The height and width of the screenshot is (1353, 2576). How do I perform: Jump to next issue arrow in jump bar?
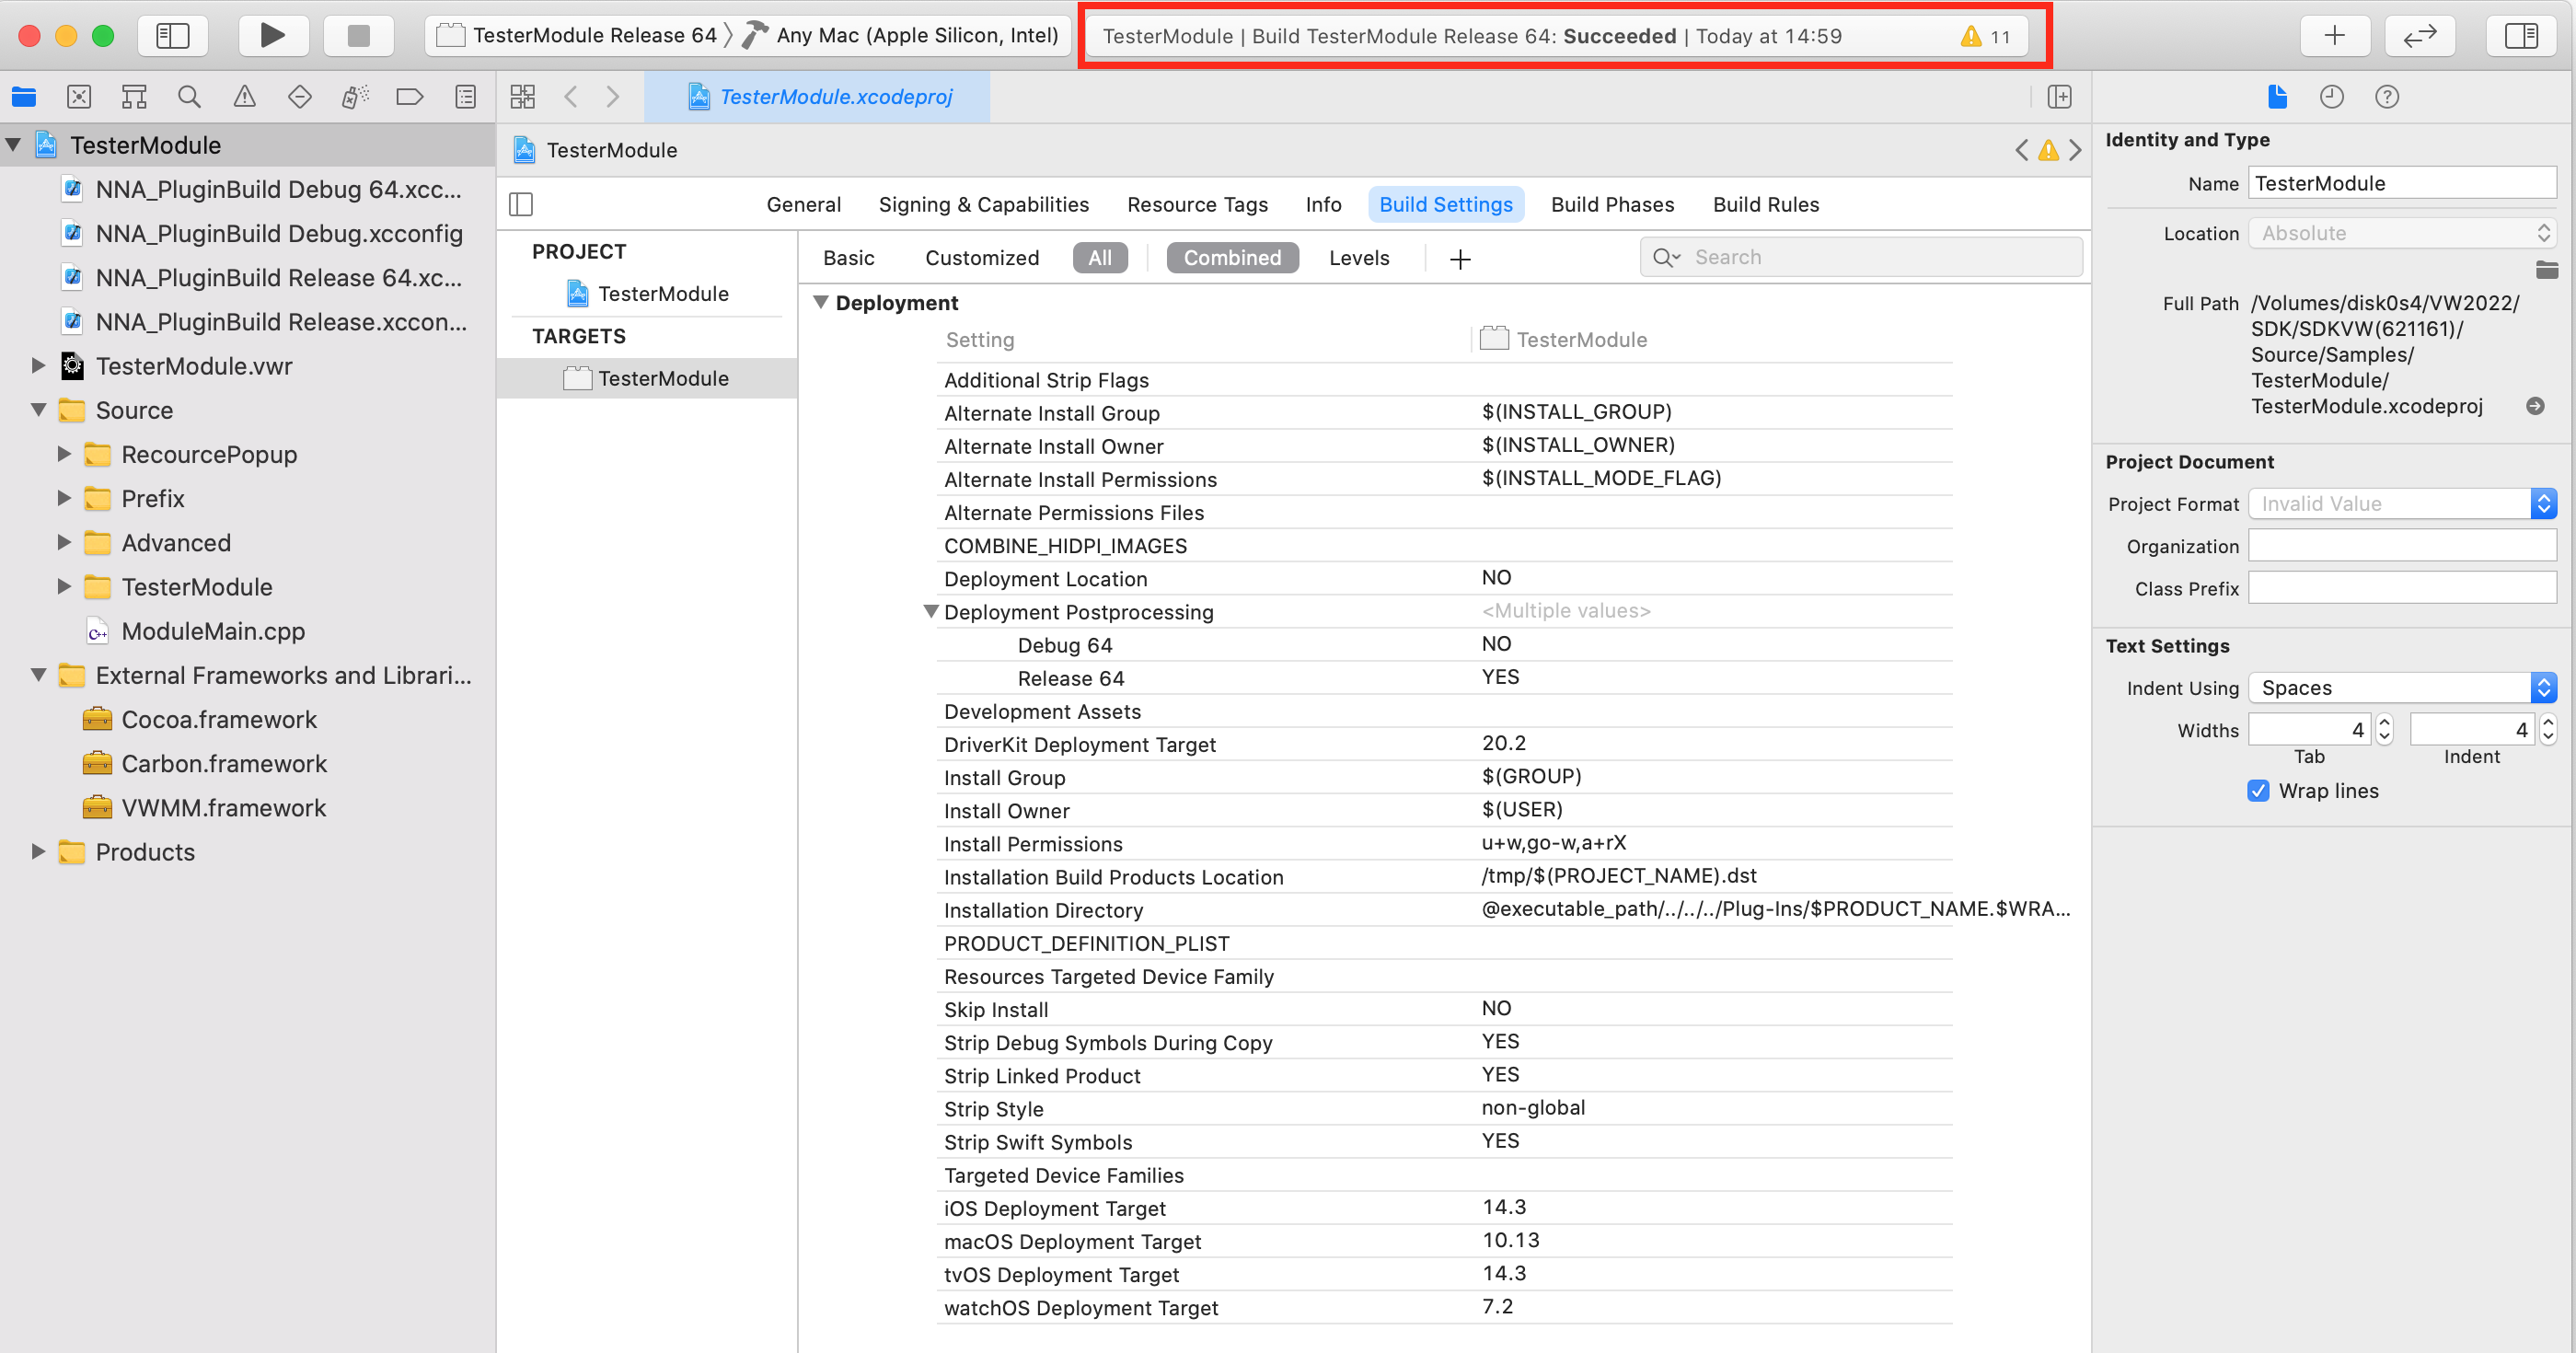(2076, 150)
